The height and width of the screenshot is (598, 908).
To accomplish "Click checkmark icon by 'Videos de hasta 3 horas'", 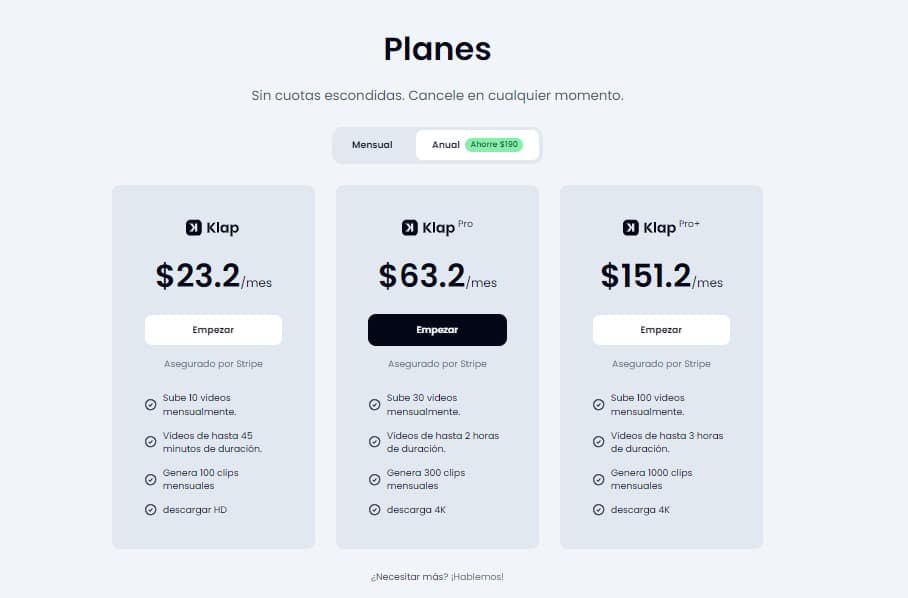I will pyautogui.click(x=599, y=442).
